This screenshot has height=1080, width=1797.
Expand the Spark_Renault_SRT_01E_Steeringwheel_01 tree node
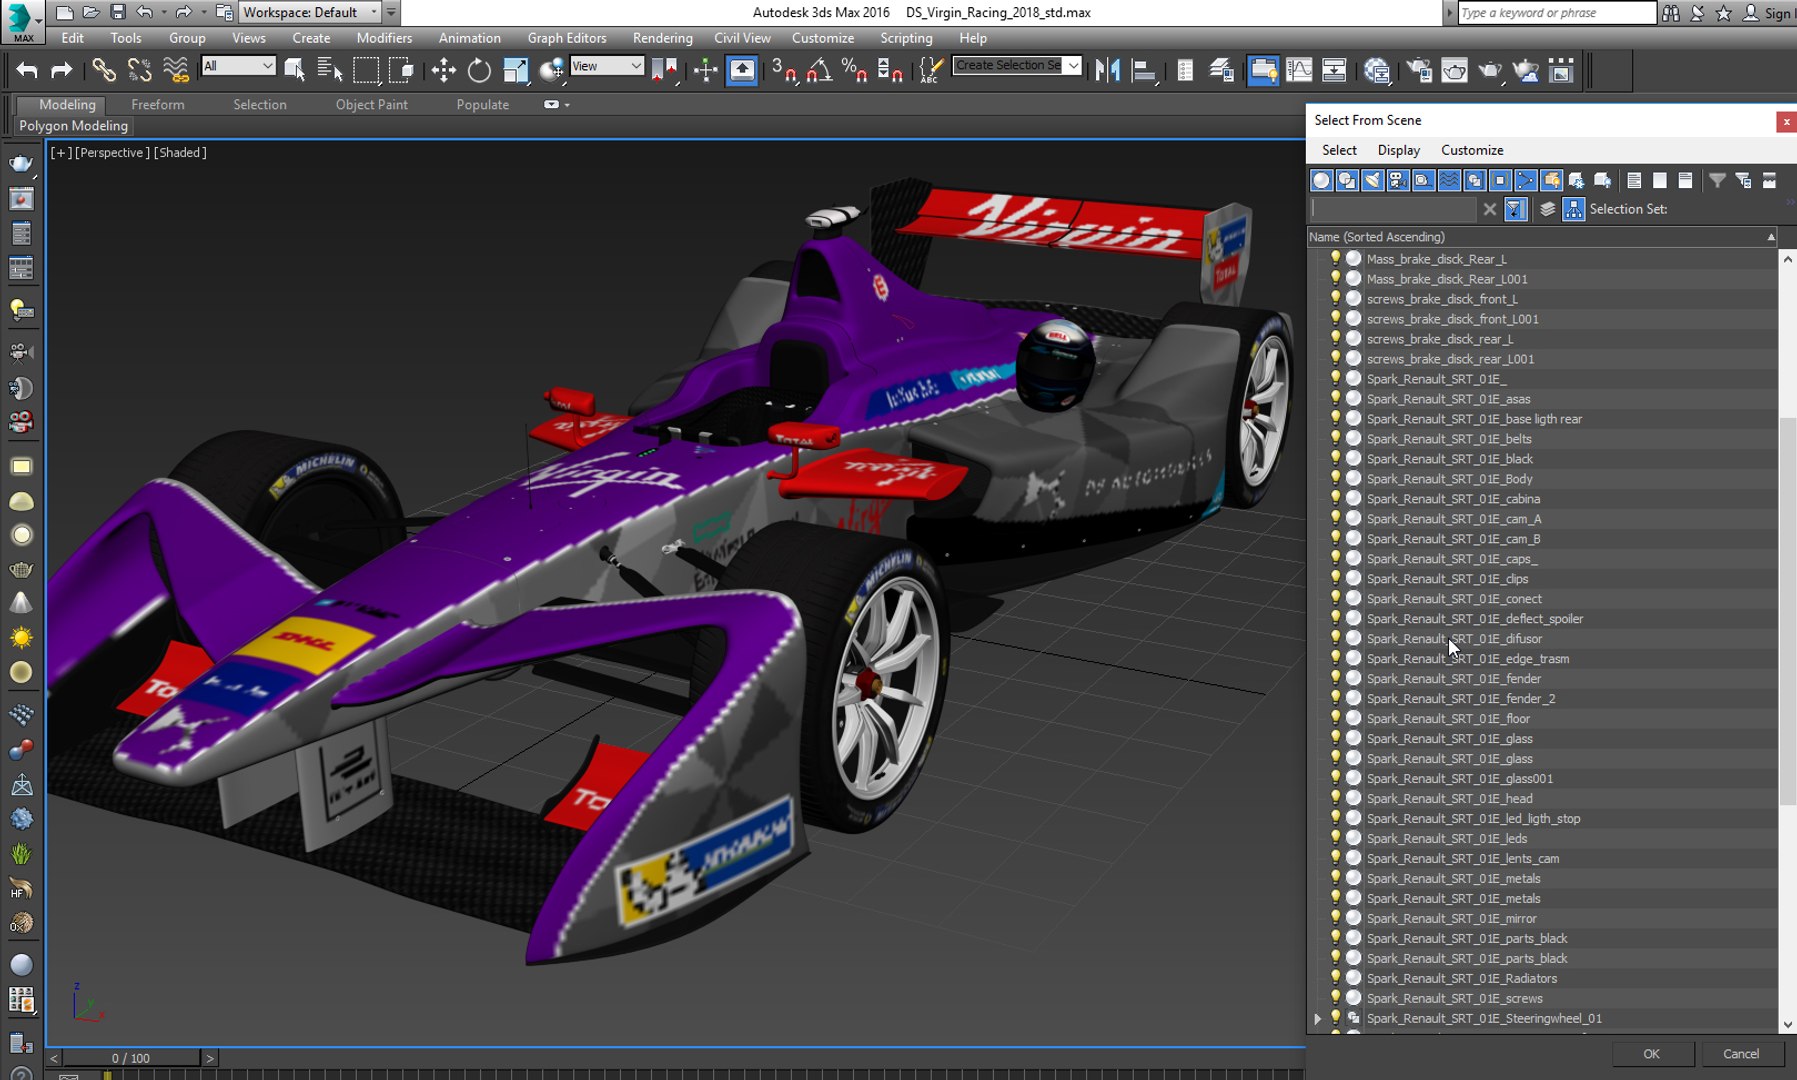[1318, 1019]
